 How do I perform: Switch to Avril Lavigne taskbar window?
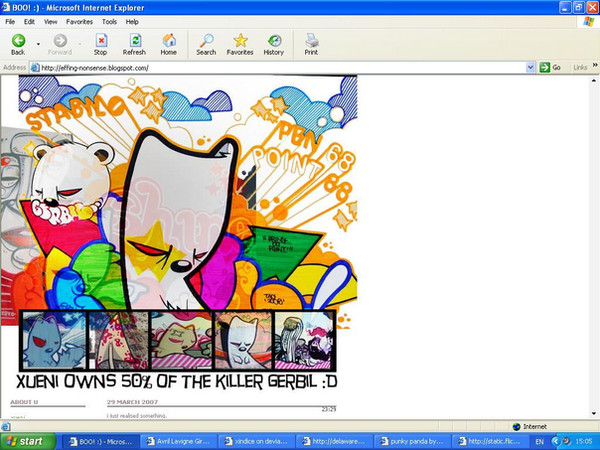pyautogui.click(x=179, y=441)
